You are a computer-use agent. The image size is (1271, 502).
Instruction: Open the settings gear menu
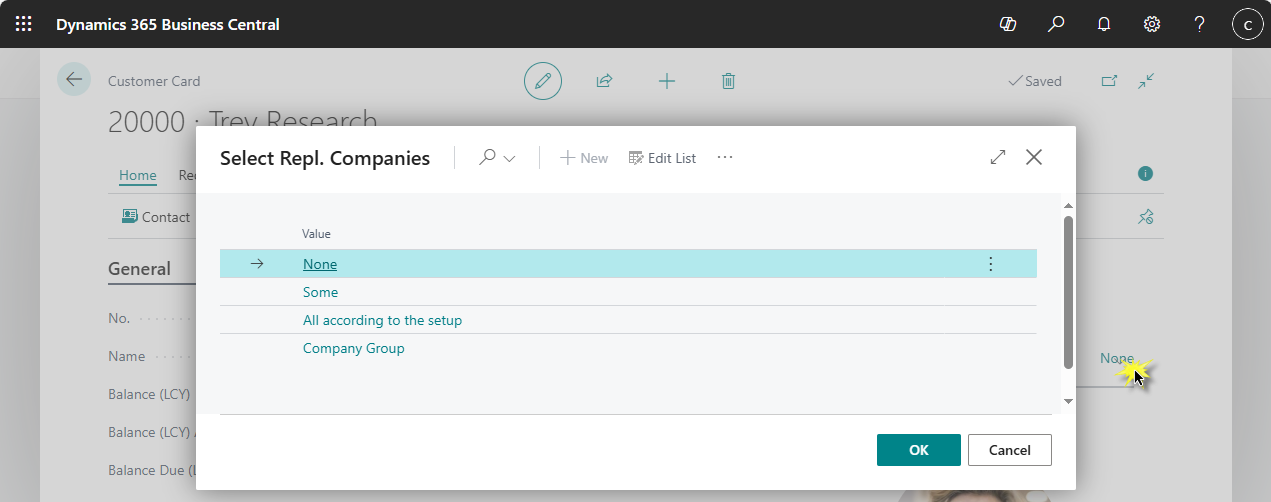point(1152,24)
